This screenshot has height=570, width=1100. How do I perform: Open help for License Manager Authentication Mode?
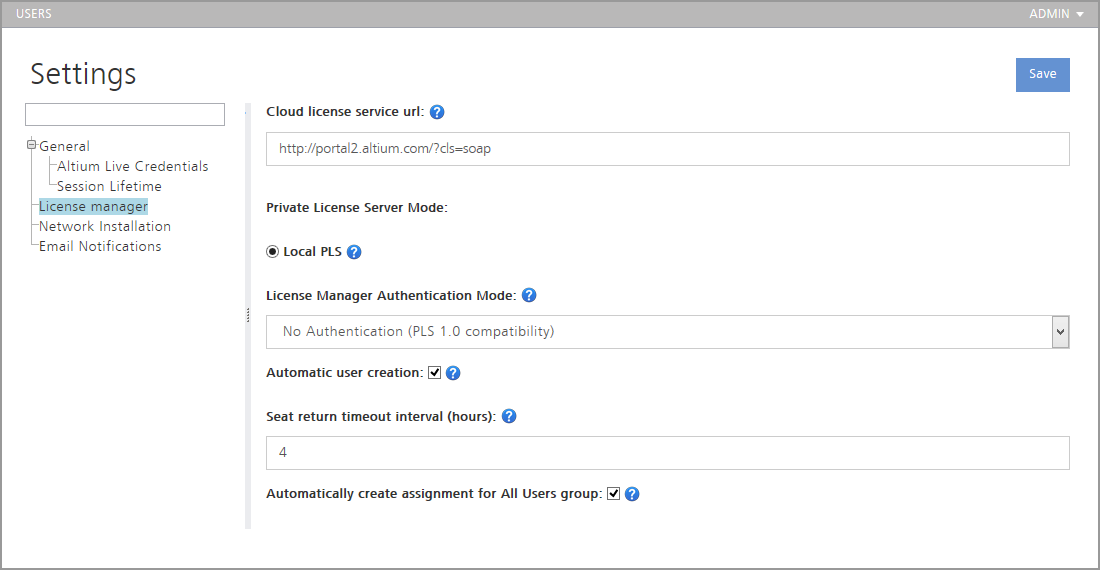click(529, 296)
